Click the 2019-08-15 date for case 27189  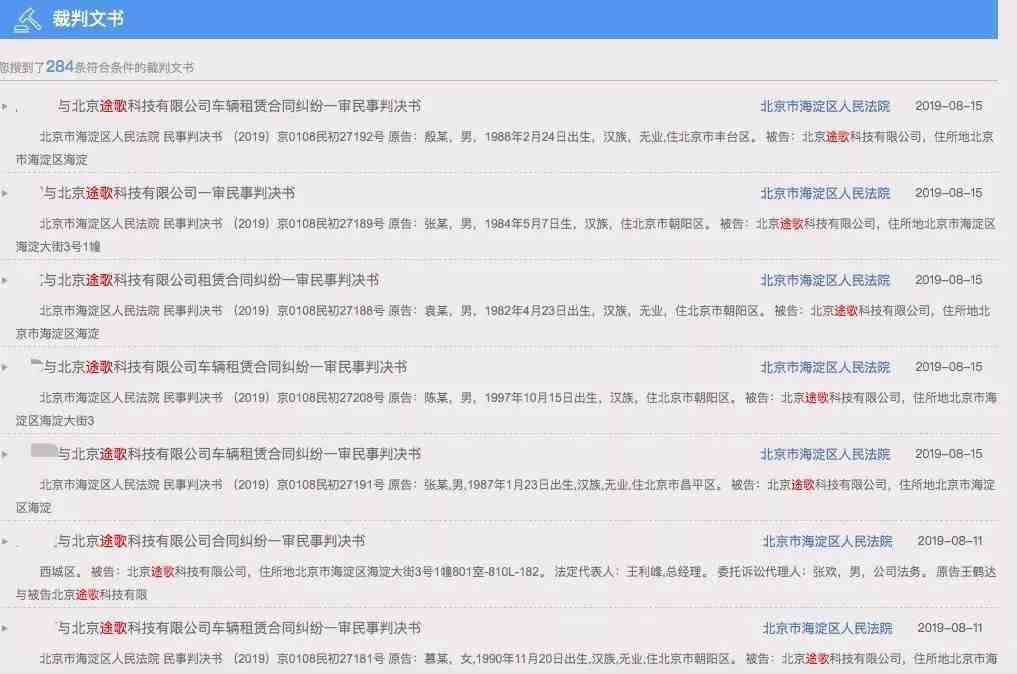[x=948, y=193]
